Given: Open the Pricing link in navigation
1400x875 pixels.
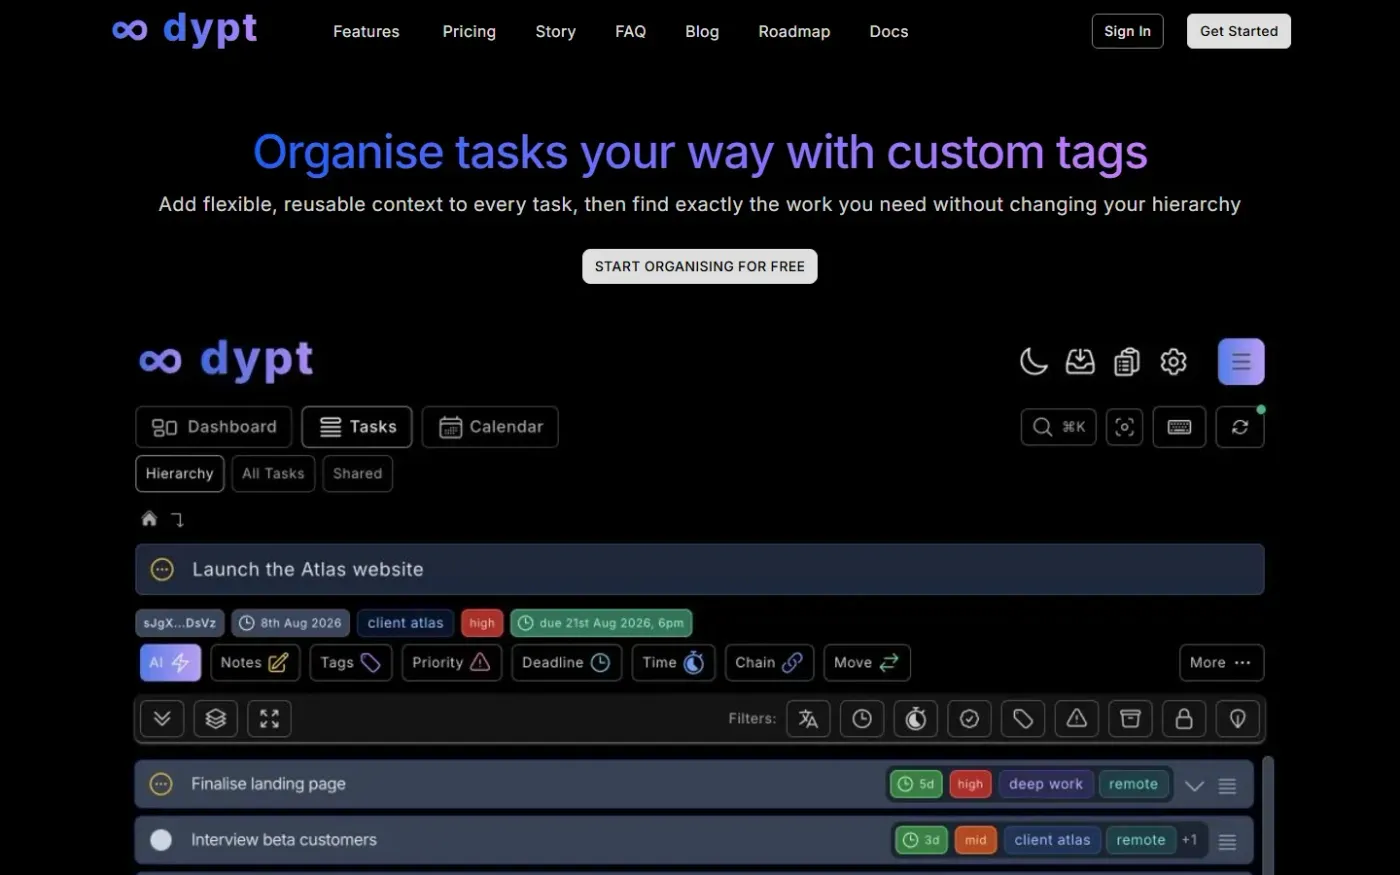Looking at the screenshot, I should (469, 31).
